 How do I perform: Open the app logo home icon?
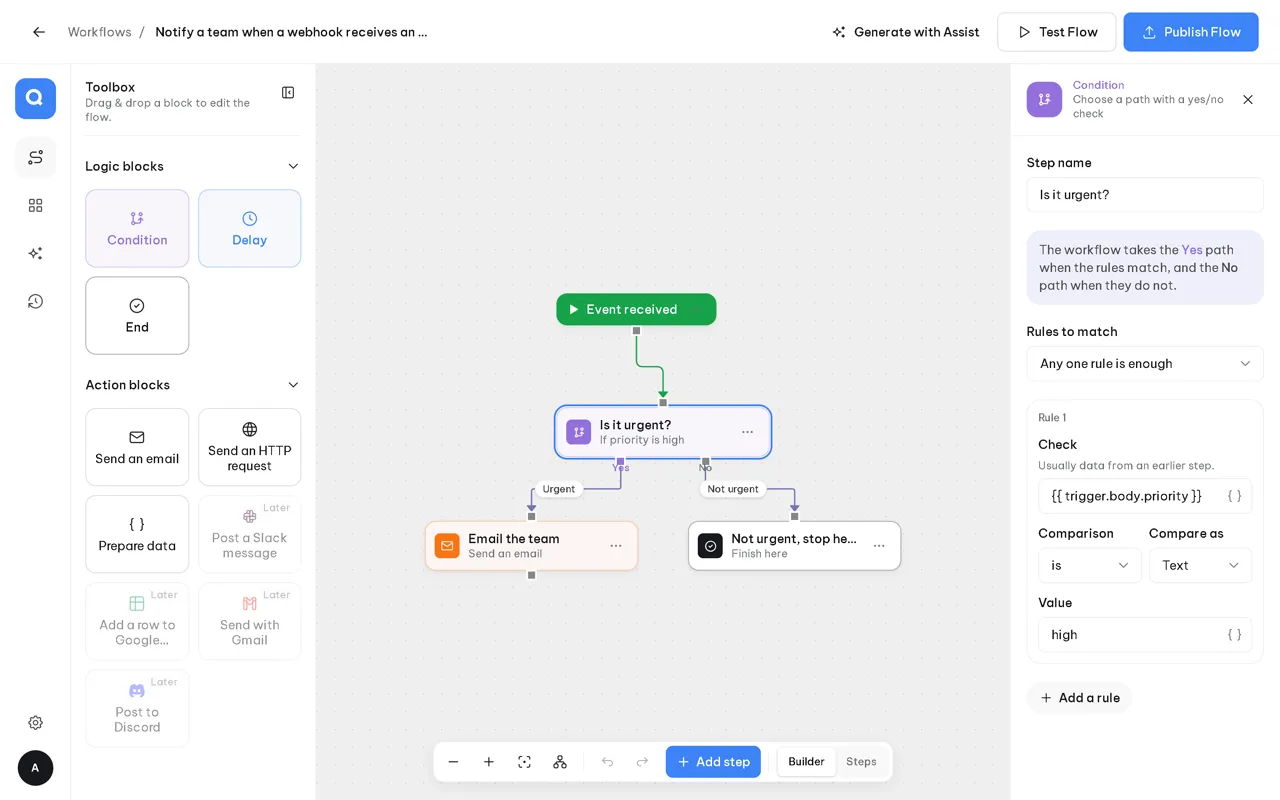point(35,98)
